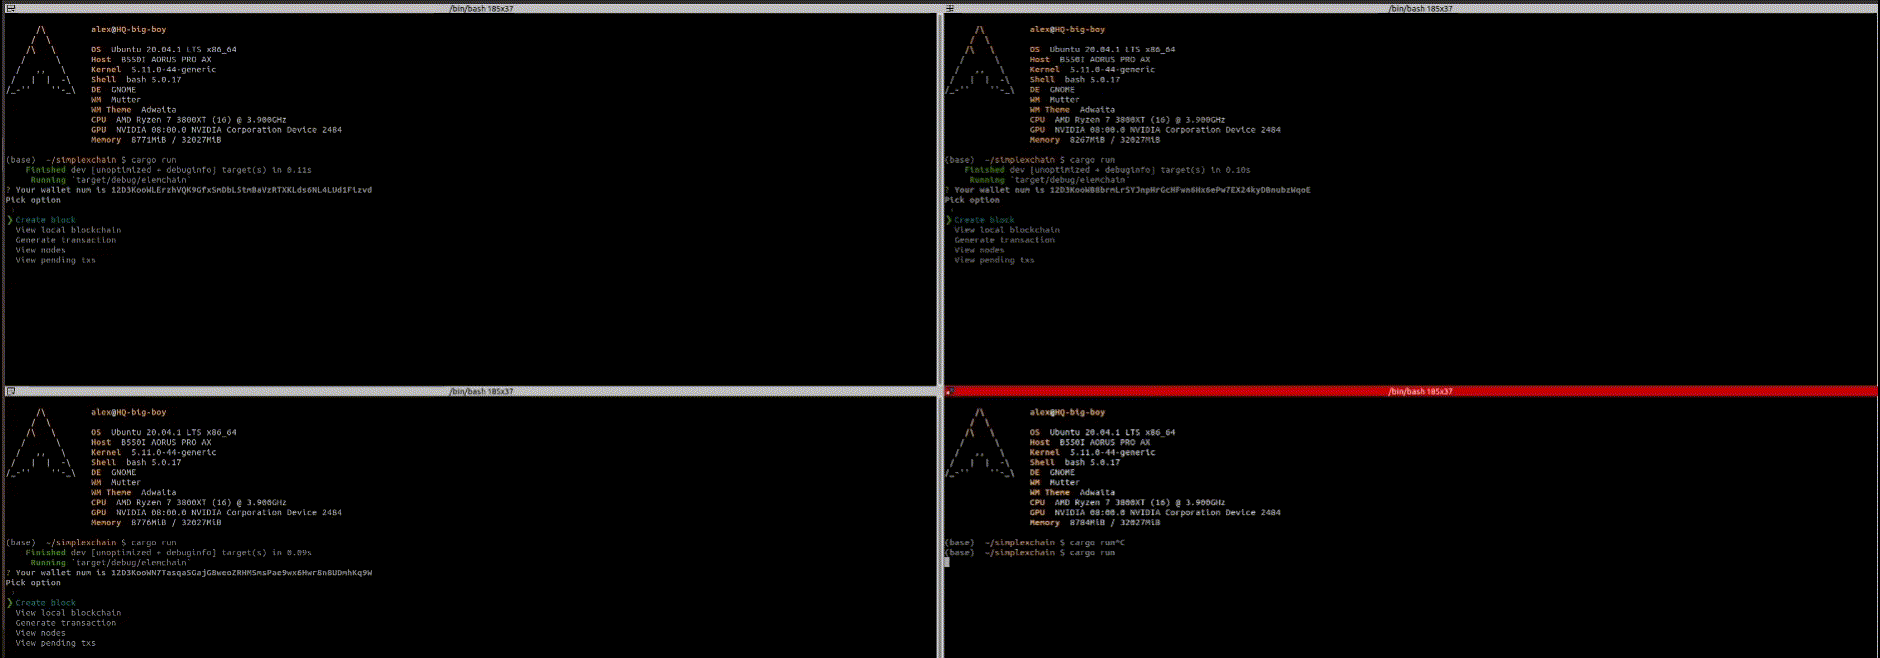Viewport: 1880px width, 658px height.
Task: Choose 'View nodes' in wallet Kq9W pane
Action: [40, 633]
